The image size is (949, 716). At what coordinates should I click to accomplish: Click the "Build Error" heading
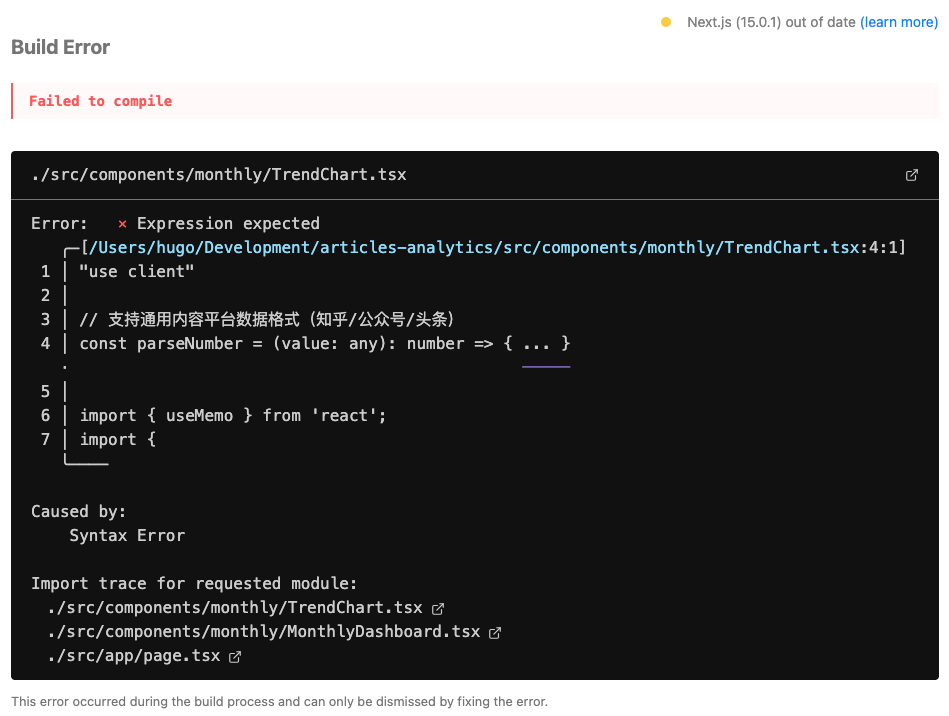point(61,47)
